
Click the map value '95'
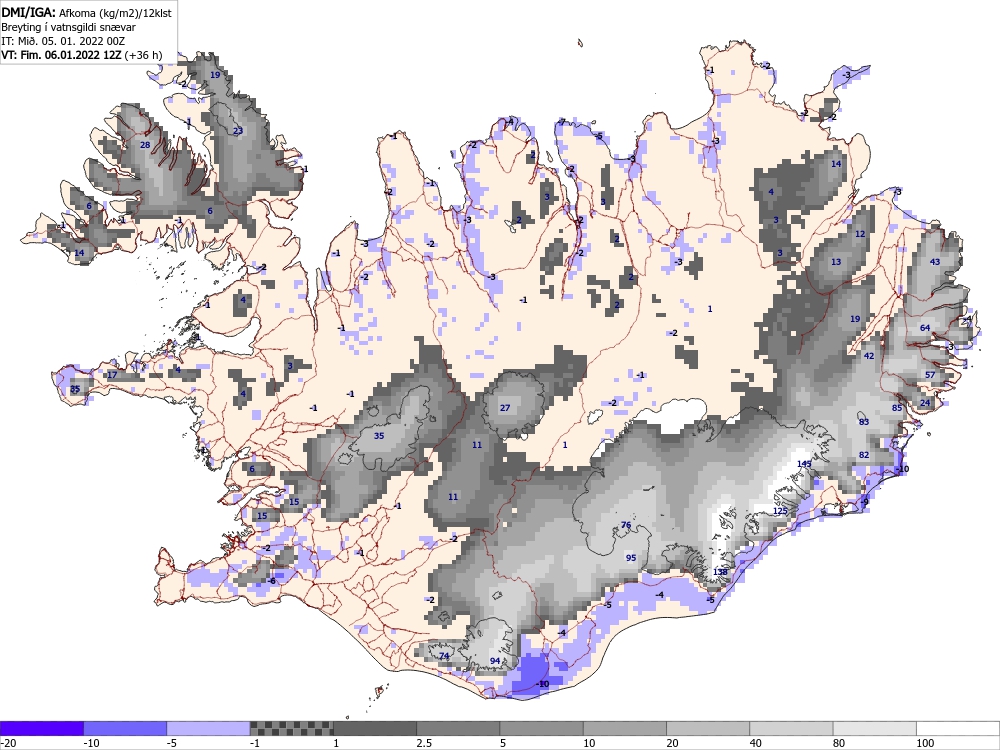click(631, 557)
